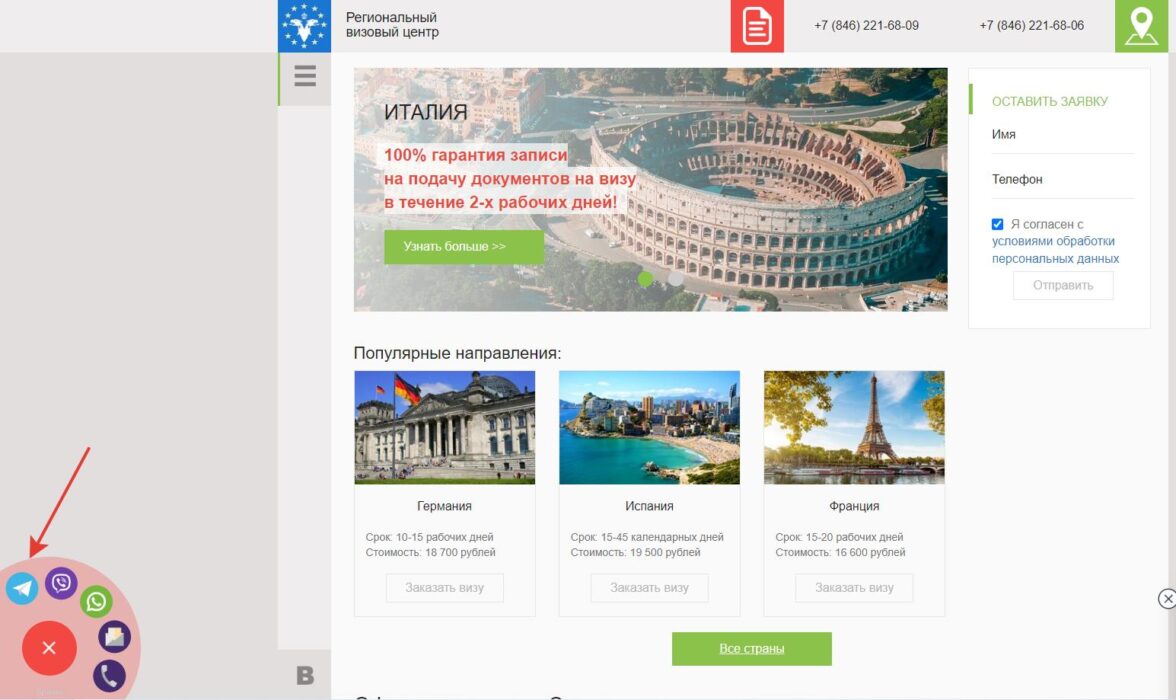Click the Телефон input field
Screen dimensions: 1176x700
click(x=1063, y=180)
